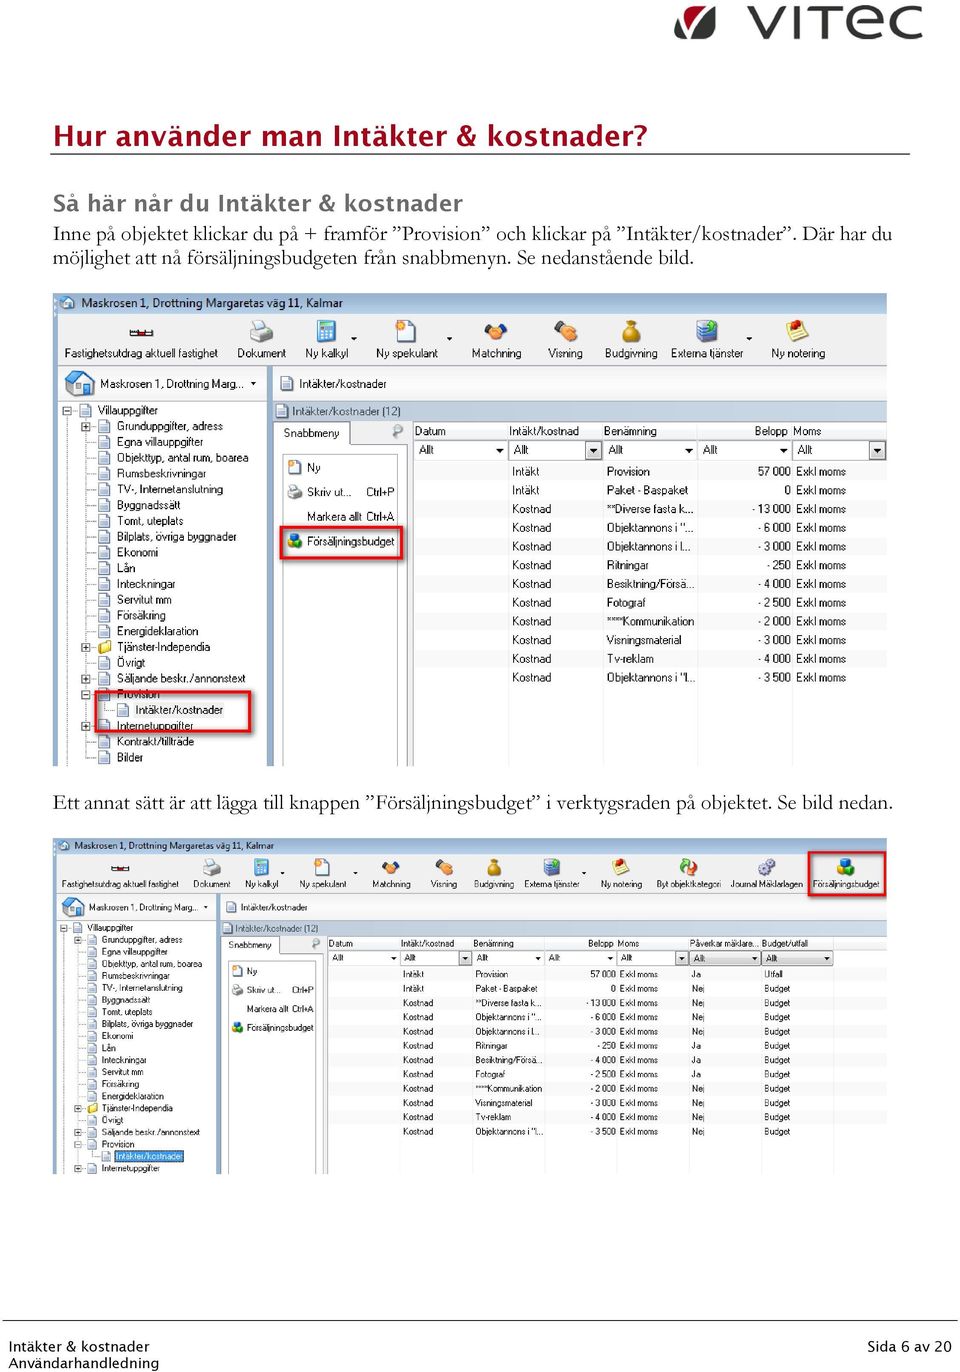Expand Säljande beskr./annonstext node in upper screenshot
Image resolution: width=960 pixels, height=1372 pixels.
86,678
